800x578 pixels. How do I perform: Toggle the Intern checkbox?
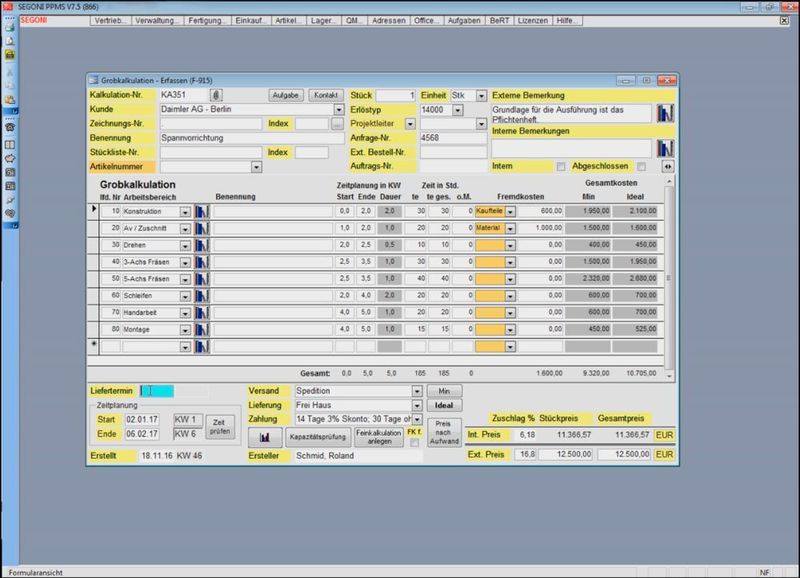coord(561,166)
